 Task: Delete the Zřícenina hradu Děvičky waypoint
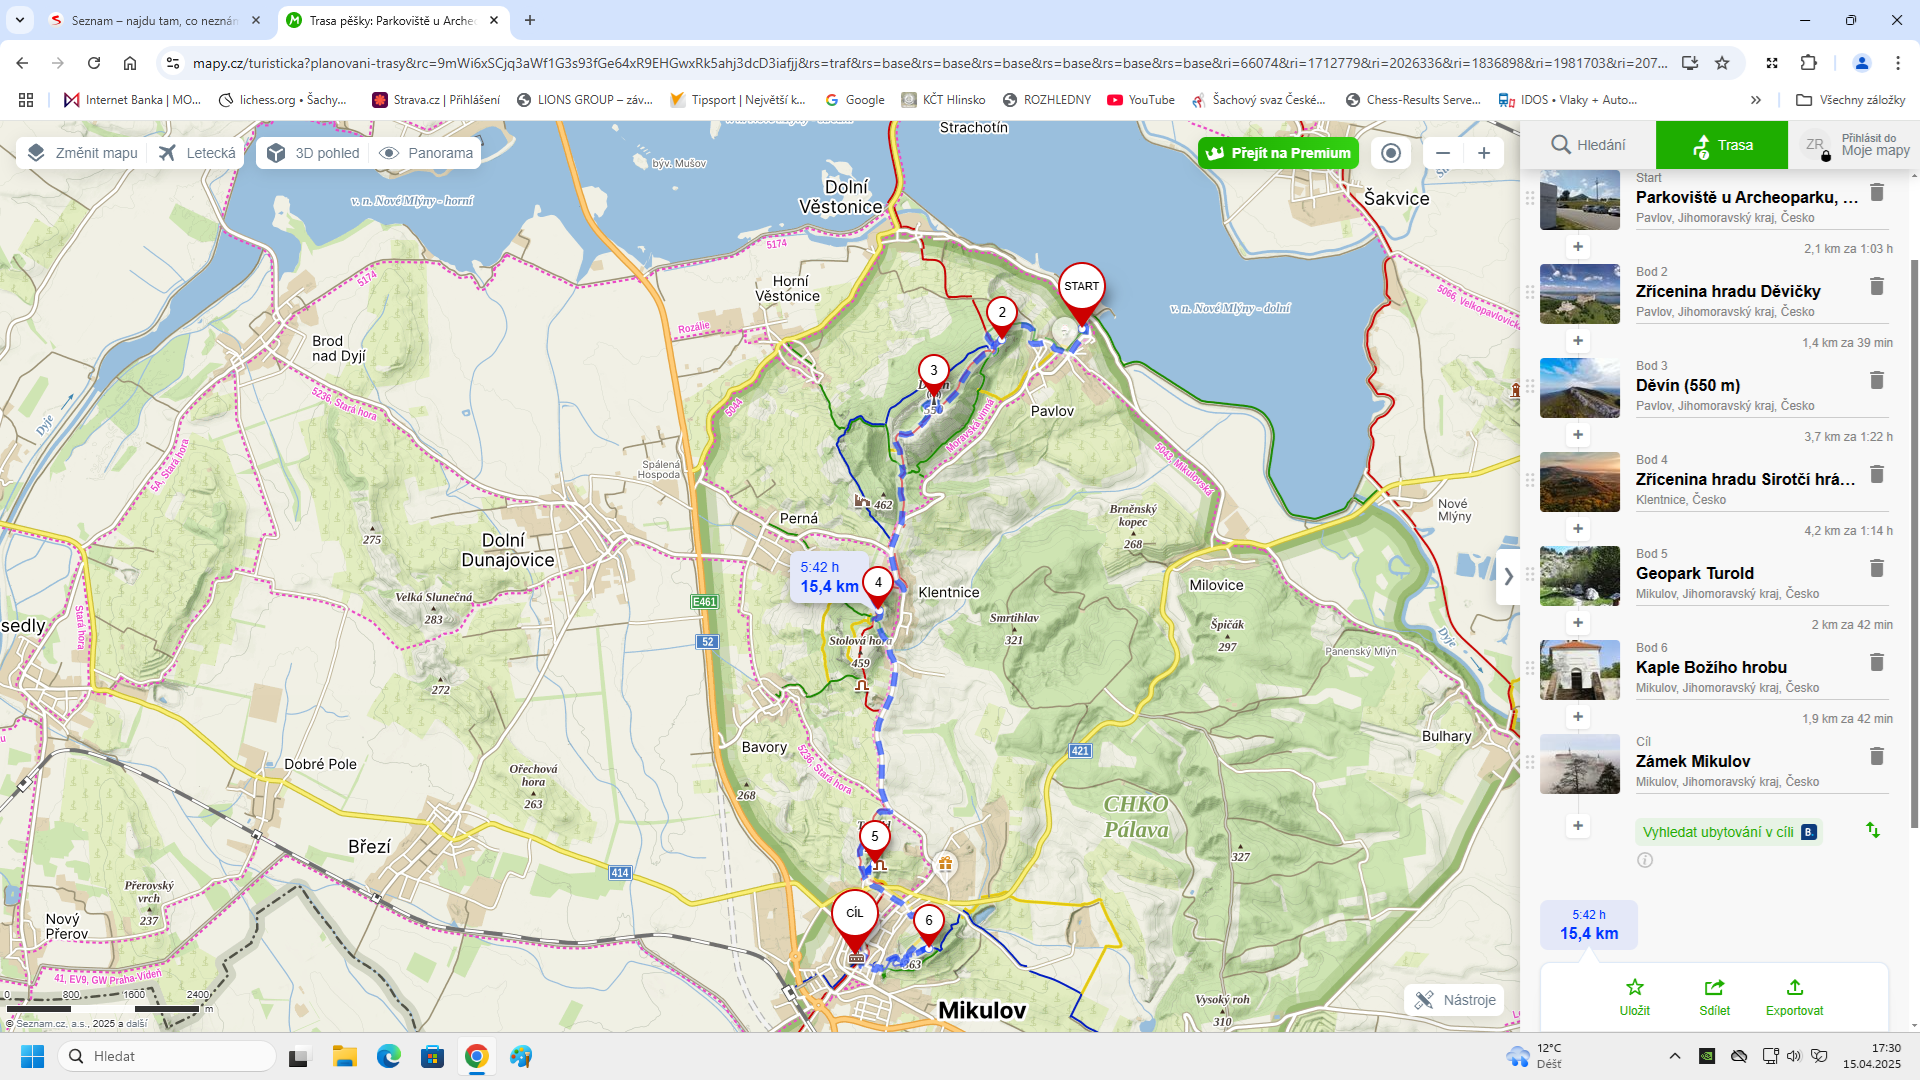(1877, 287)
